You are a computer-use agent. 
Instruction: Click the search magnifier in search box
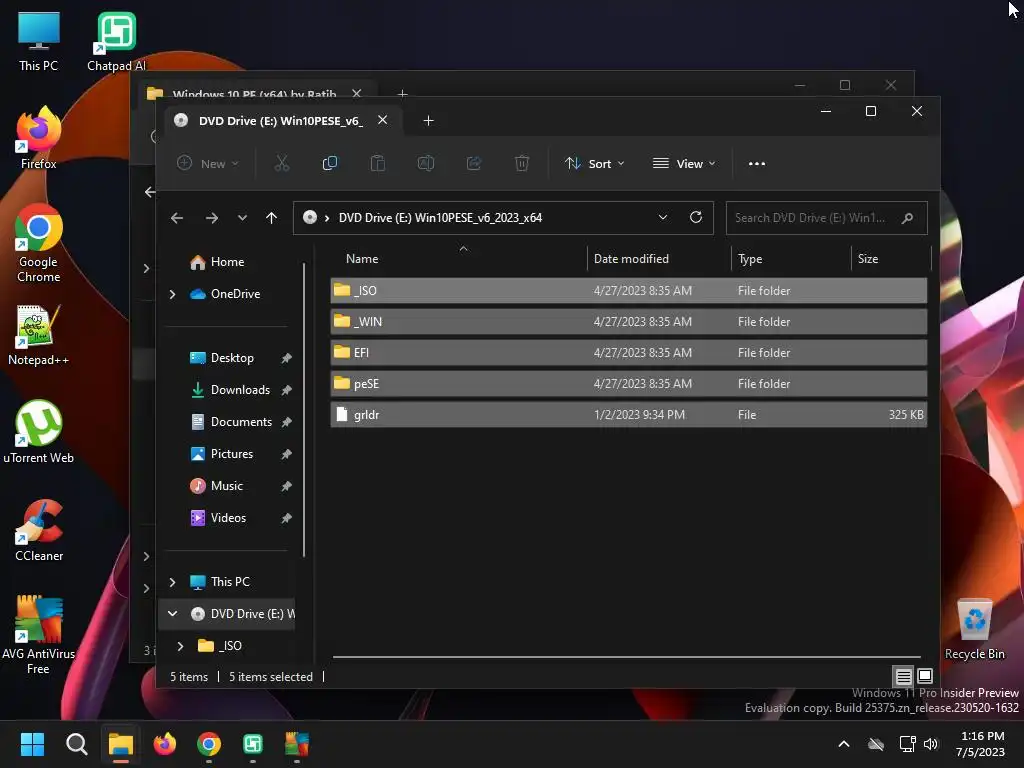[907, 218]
